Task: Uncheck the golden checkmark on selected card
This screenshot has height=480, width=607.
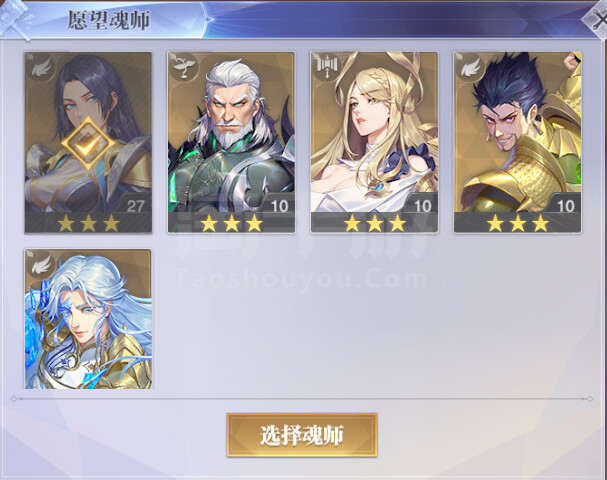Action: (89, 143)
